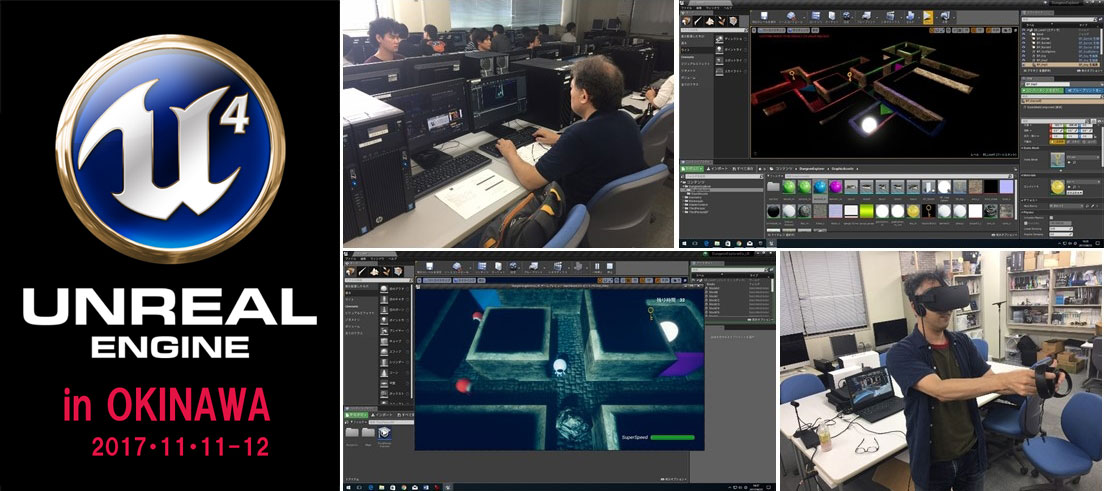Select Foliage mode icon in maze-overview editor
The height and width of the screenshot is (491, 1104).
tap(721, 21)
